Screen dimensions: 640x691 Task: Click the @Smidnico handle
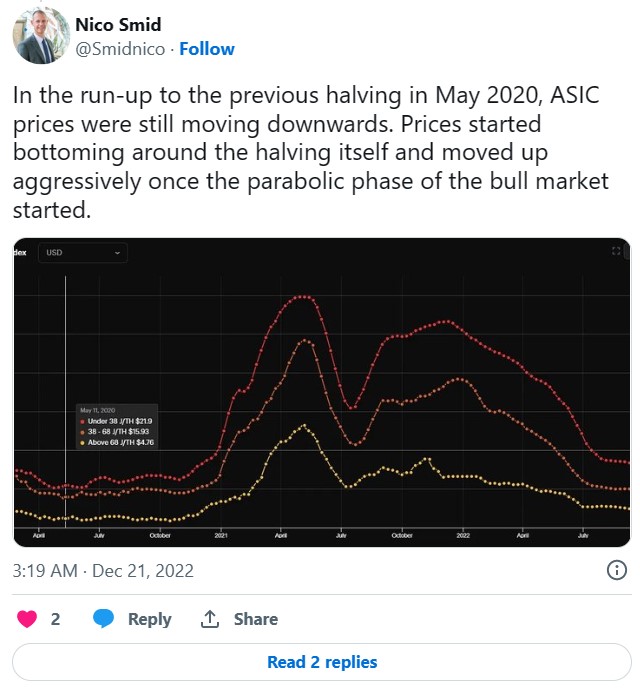click(x=120, y=49)
